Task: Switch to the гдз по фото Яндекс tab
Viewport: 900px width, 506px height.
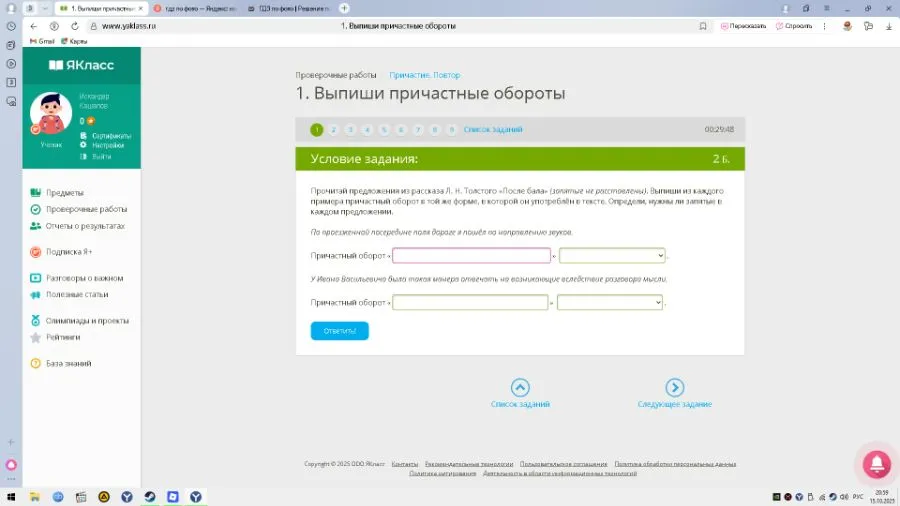Action: (x=195, y=9)
